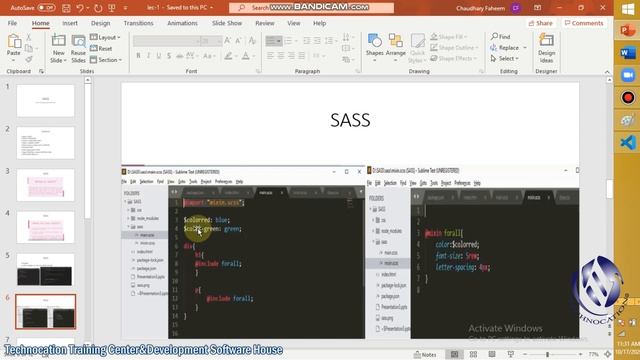The width and height of the screenshot is (640, 360).
Task: Switch to the Review tab
Action: [x=264, y=23]
